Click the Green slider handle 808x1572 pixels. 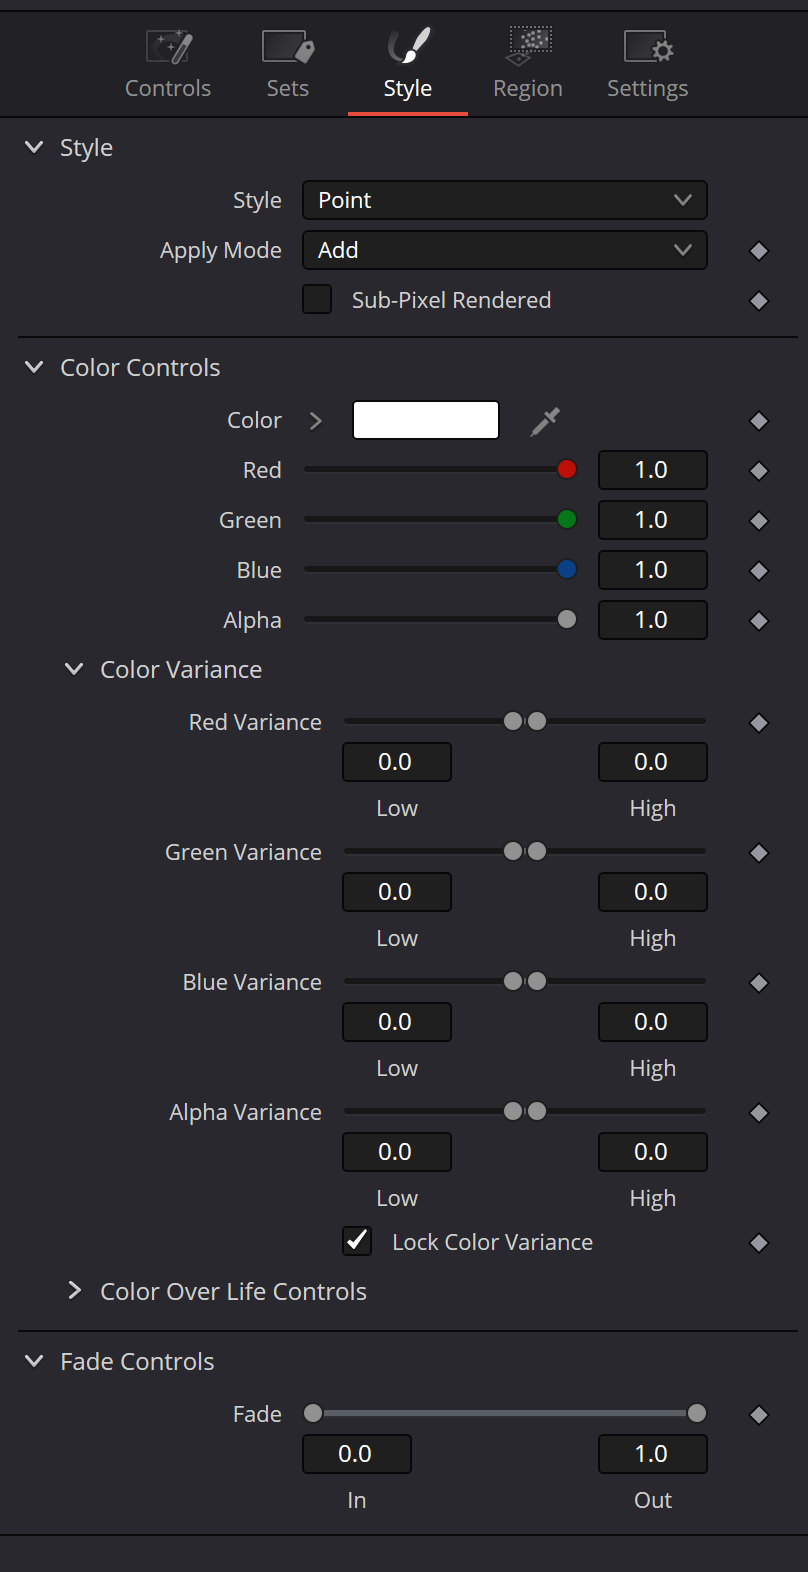(x=567, y=519)
